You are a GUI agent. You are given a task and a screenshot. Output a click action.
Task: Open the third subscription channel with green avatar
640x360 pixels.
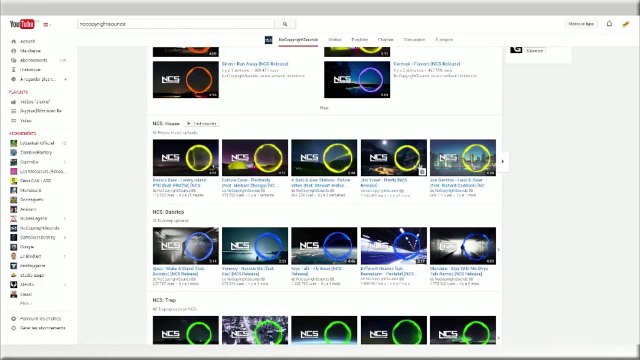tap(29, 162)
